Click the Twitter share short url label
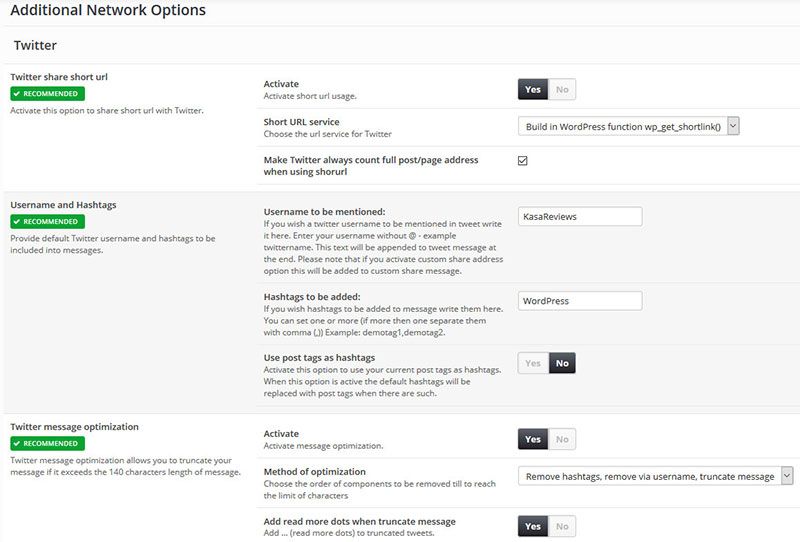 coord(58,76)
